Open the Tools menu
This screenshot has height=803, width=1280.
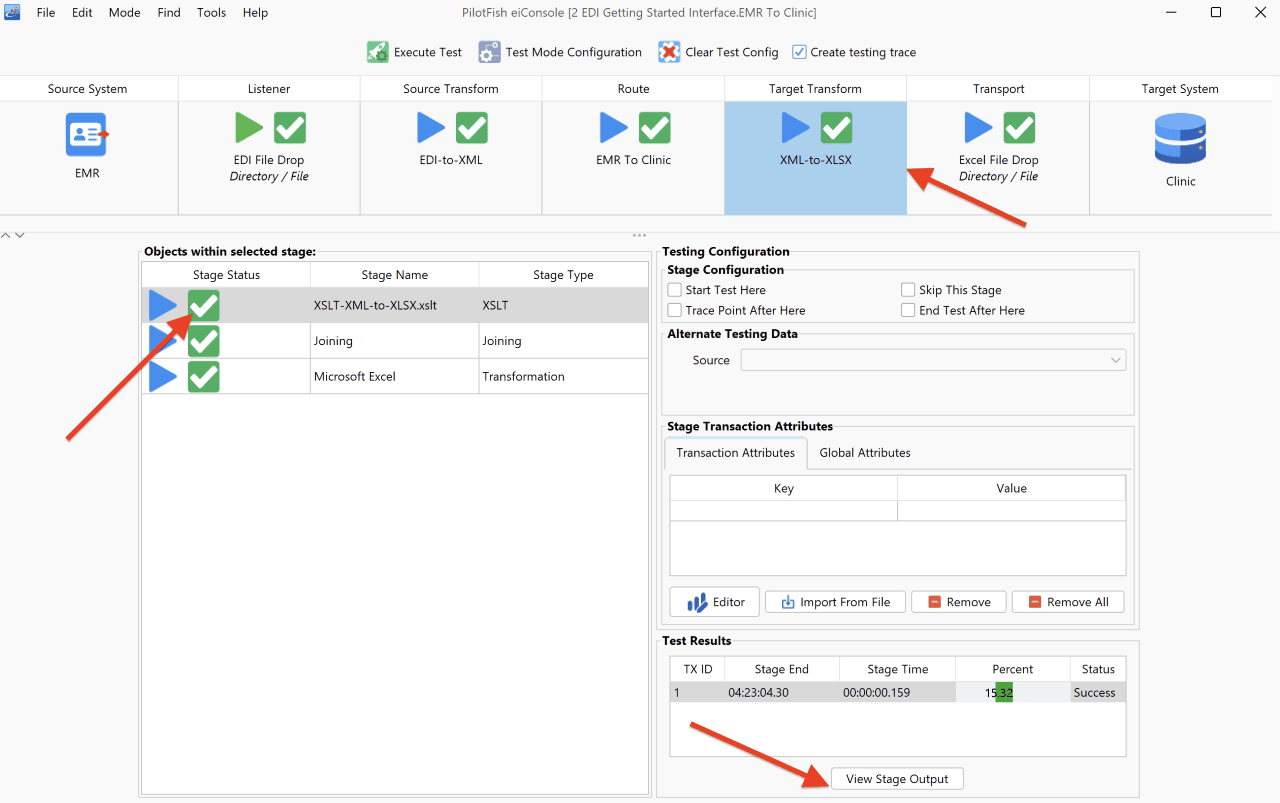[x=211, y=13]
